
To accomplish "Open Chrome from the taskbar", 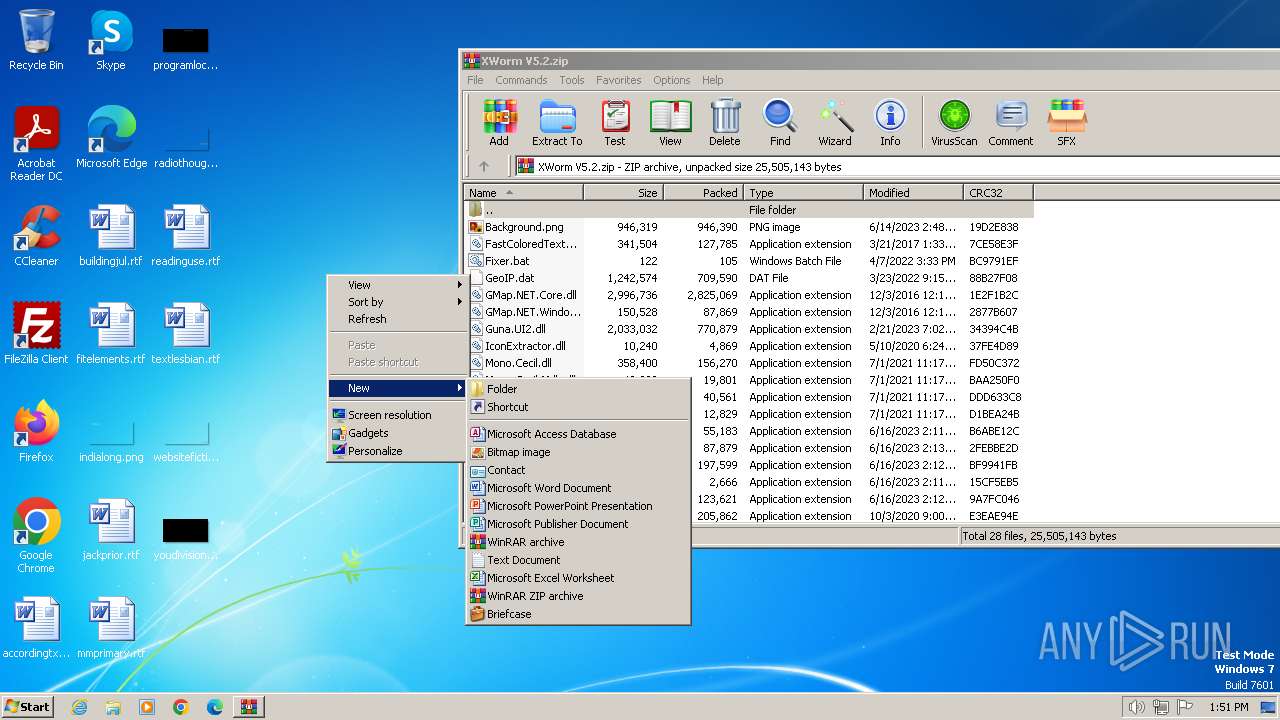I will [181, 707].
